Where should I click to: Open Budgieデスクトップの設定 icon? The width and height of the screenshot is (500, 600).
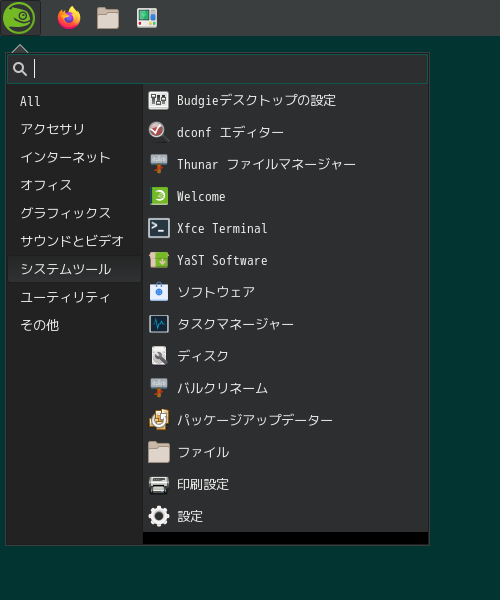pos(159,101)
